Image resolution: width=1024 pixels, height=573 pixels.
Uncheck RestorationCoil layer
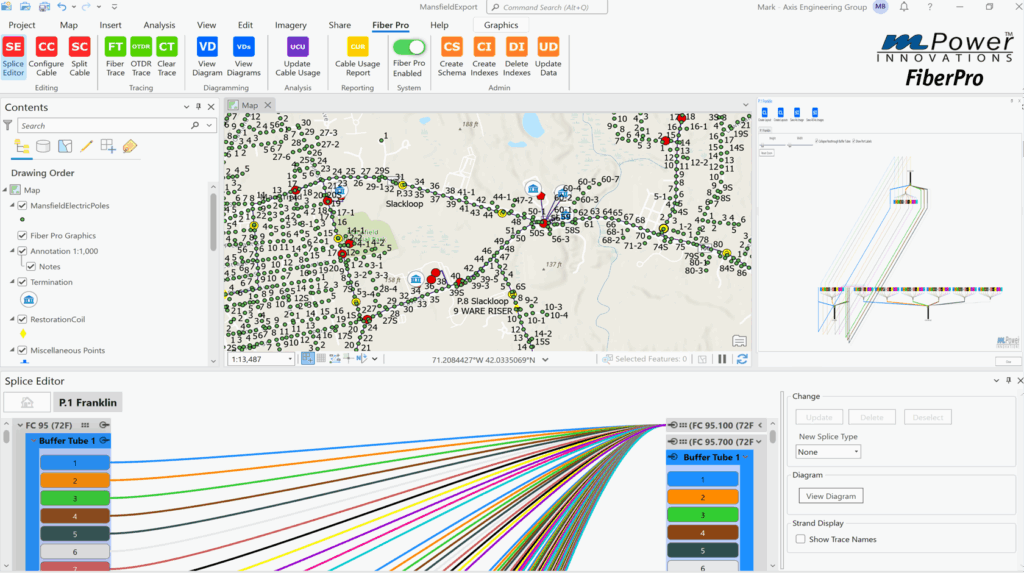click(22, 319)
